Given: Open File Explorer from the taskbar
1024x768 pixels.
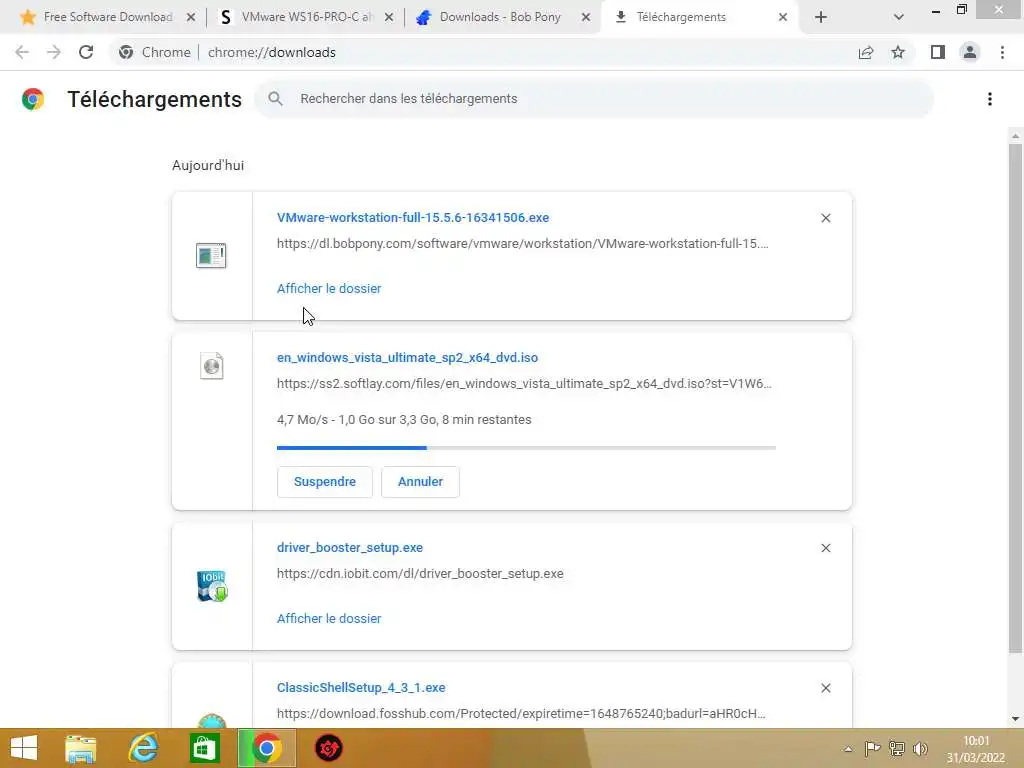Looking at the screenshot, I should (80, 748).
